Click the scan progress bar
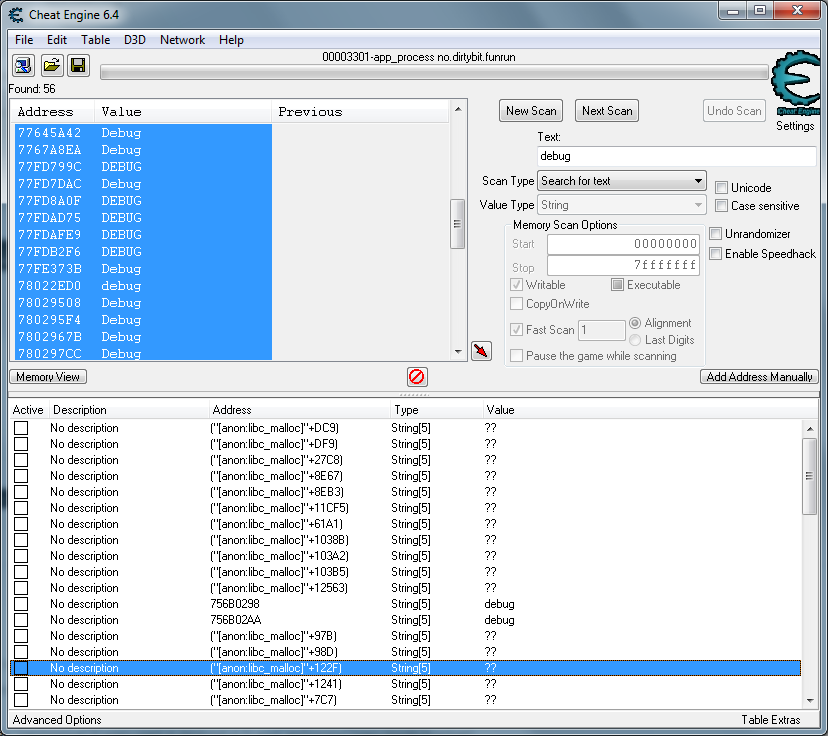Screen dimensions: 828x736 434,72
